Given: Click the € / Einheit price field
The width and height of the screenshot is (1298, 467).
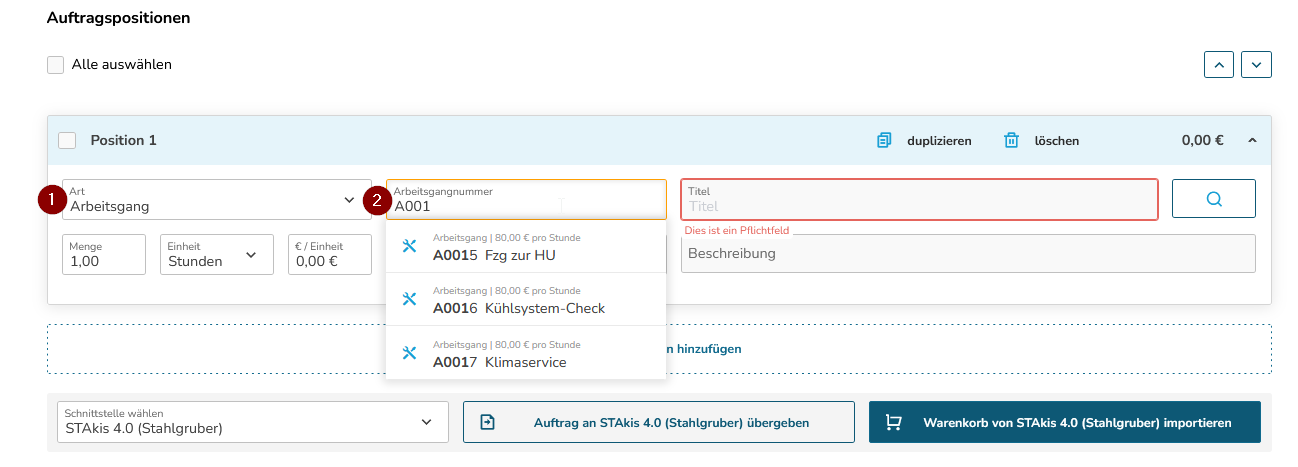Looking at the screenshot, I should (x=330, y=254).
